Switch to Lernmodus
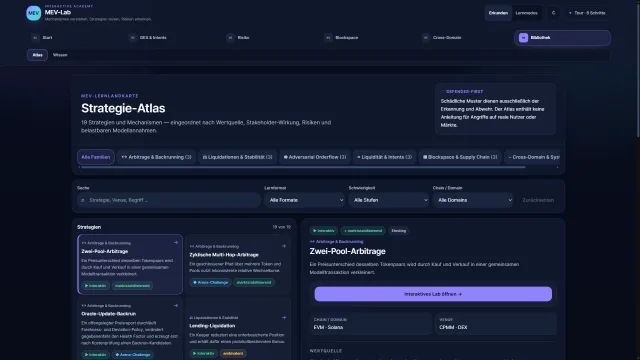640x360 pixels. (x=527, y=13)
